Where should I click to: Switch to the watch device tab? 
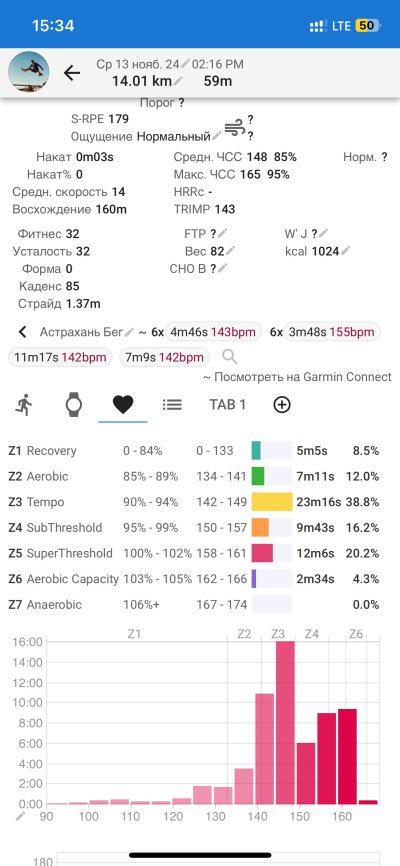(x=73, y=405)
